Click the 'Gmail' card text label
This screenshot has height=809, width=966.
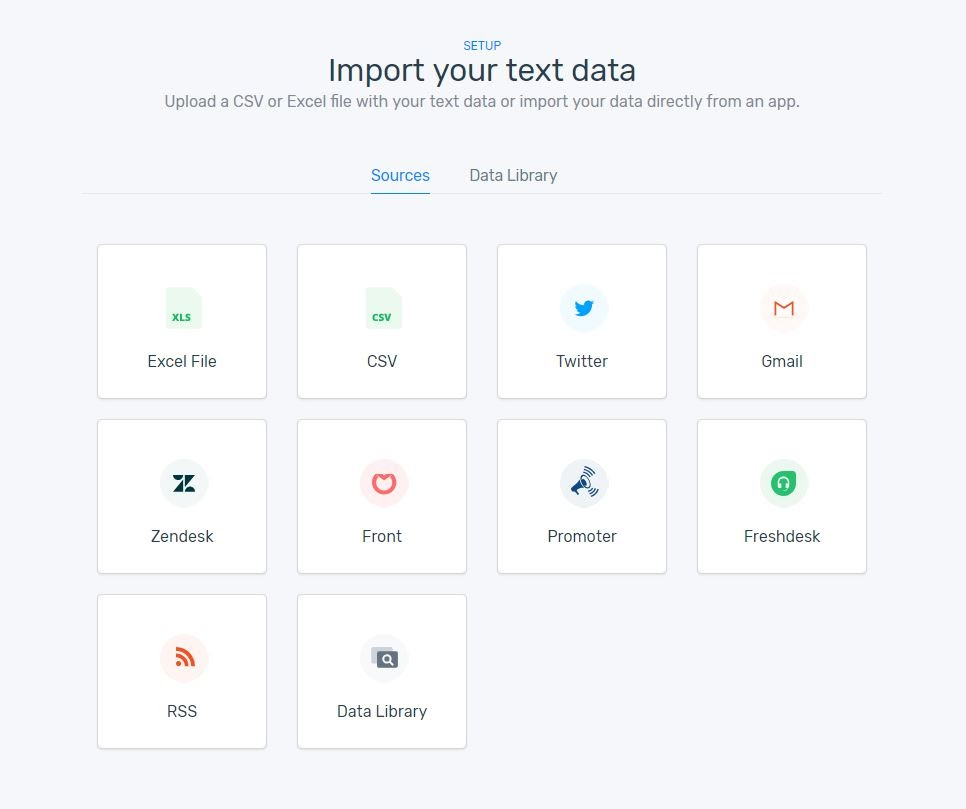click(782, 361)
